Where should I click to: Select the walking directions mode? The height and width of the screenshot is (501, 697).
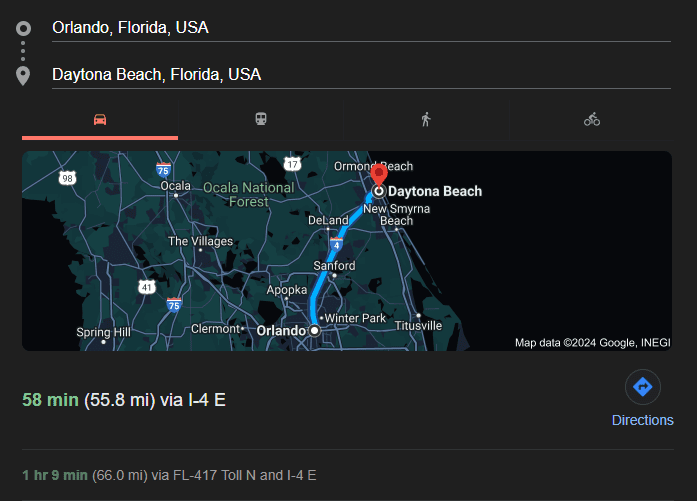(x=426, y=119)
